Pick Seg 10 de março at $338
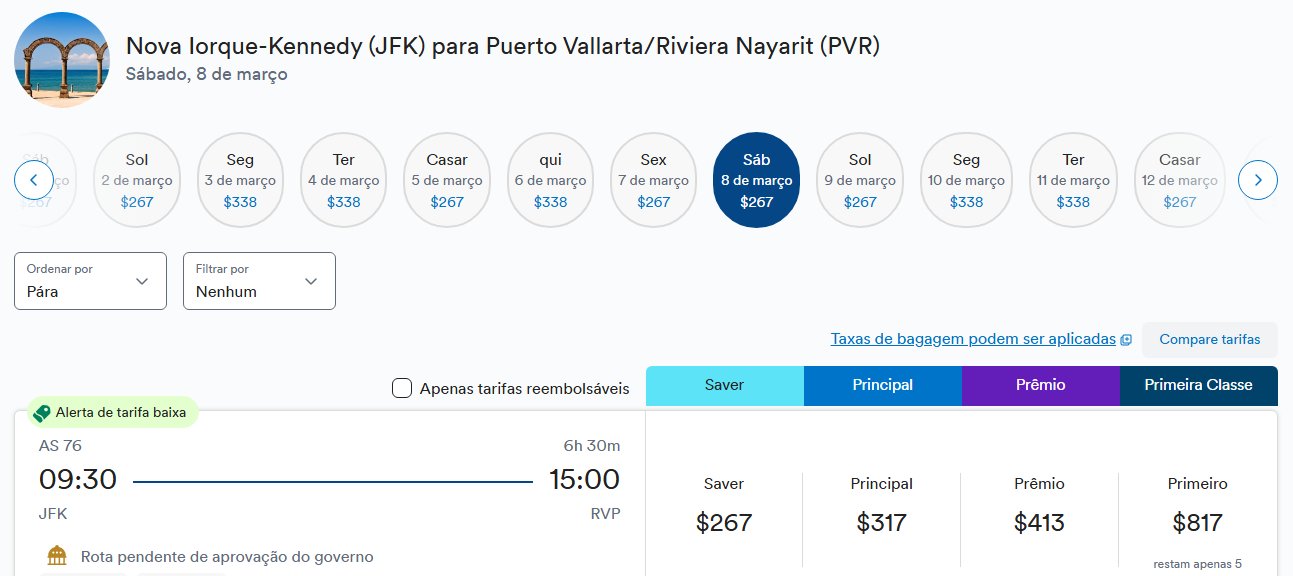 (x=966, y=180)
